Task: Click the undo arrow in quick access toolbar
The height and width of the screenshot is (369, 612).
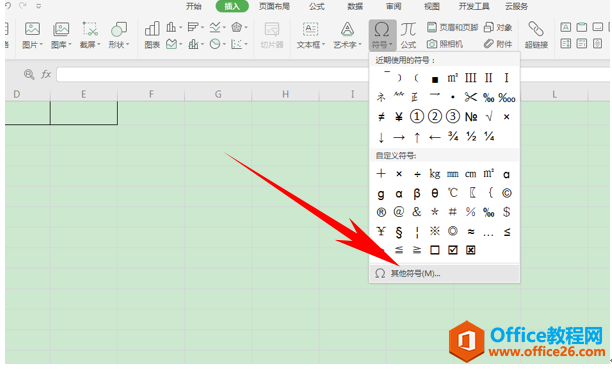Action: [x=9, y=5]
